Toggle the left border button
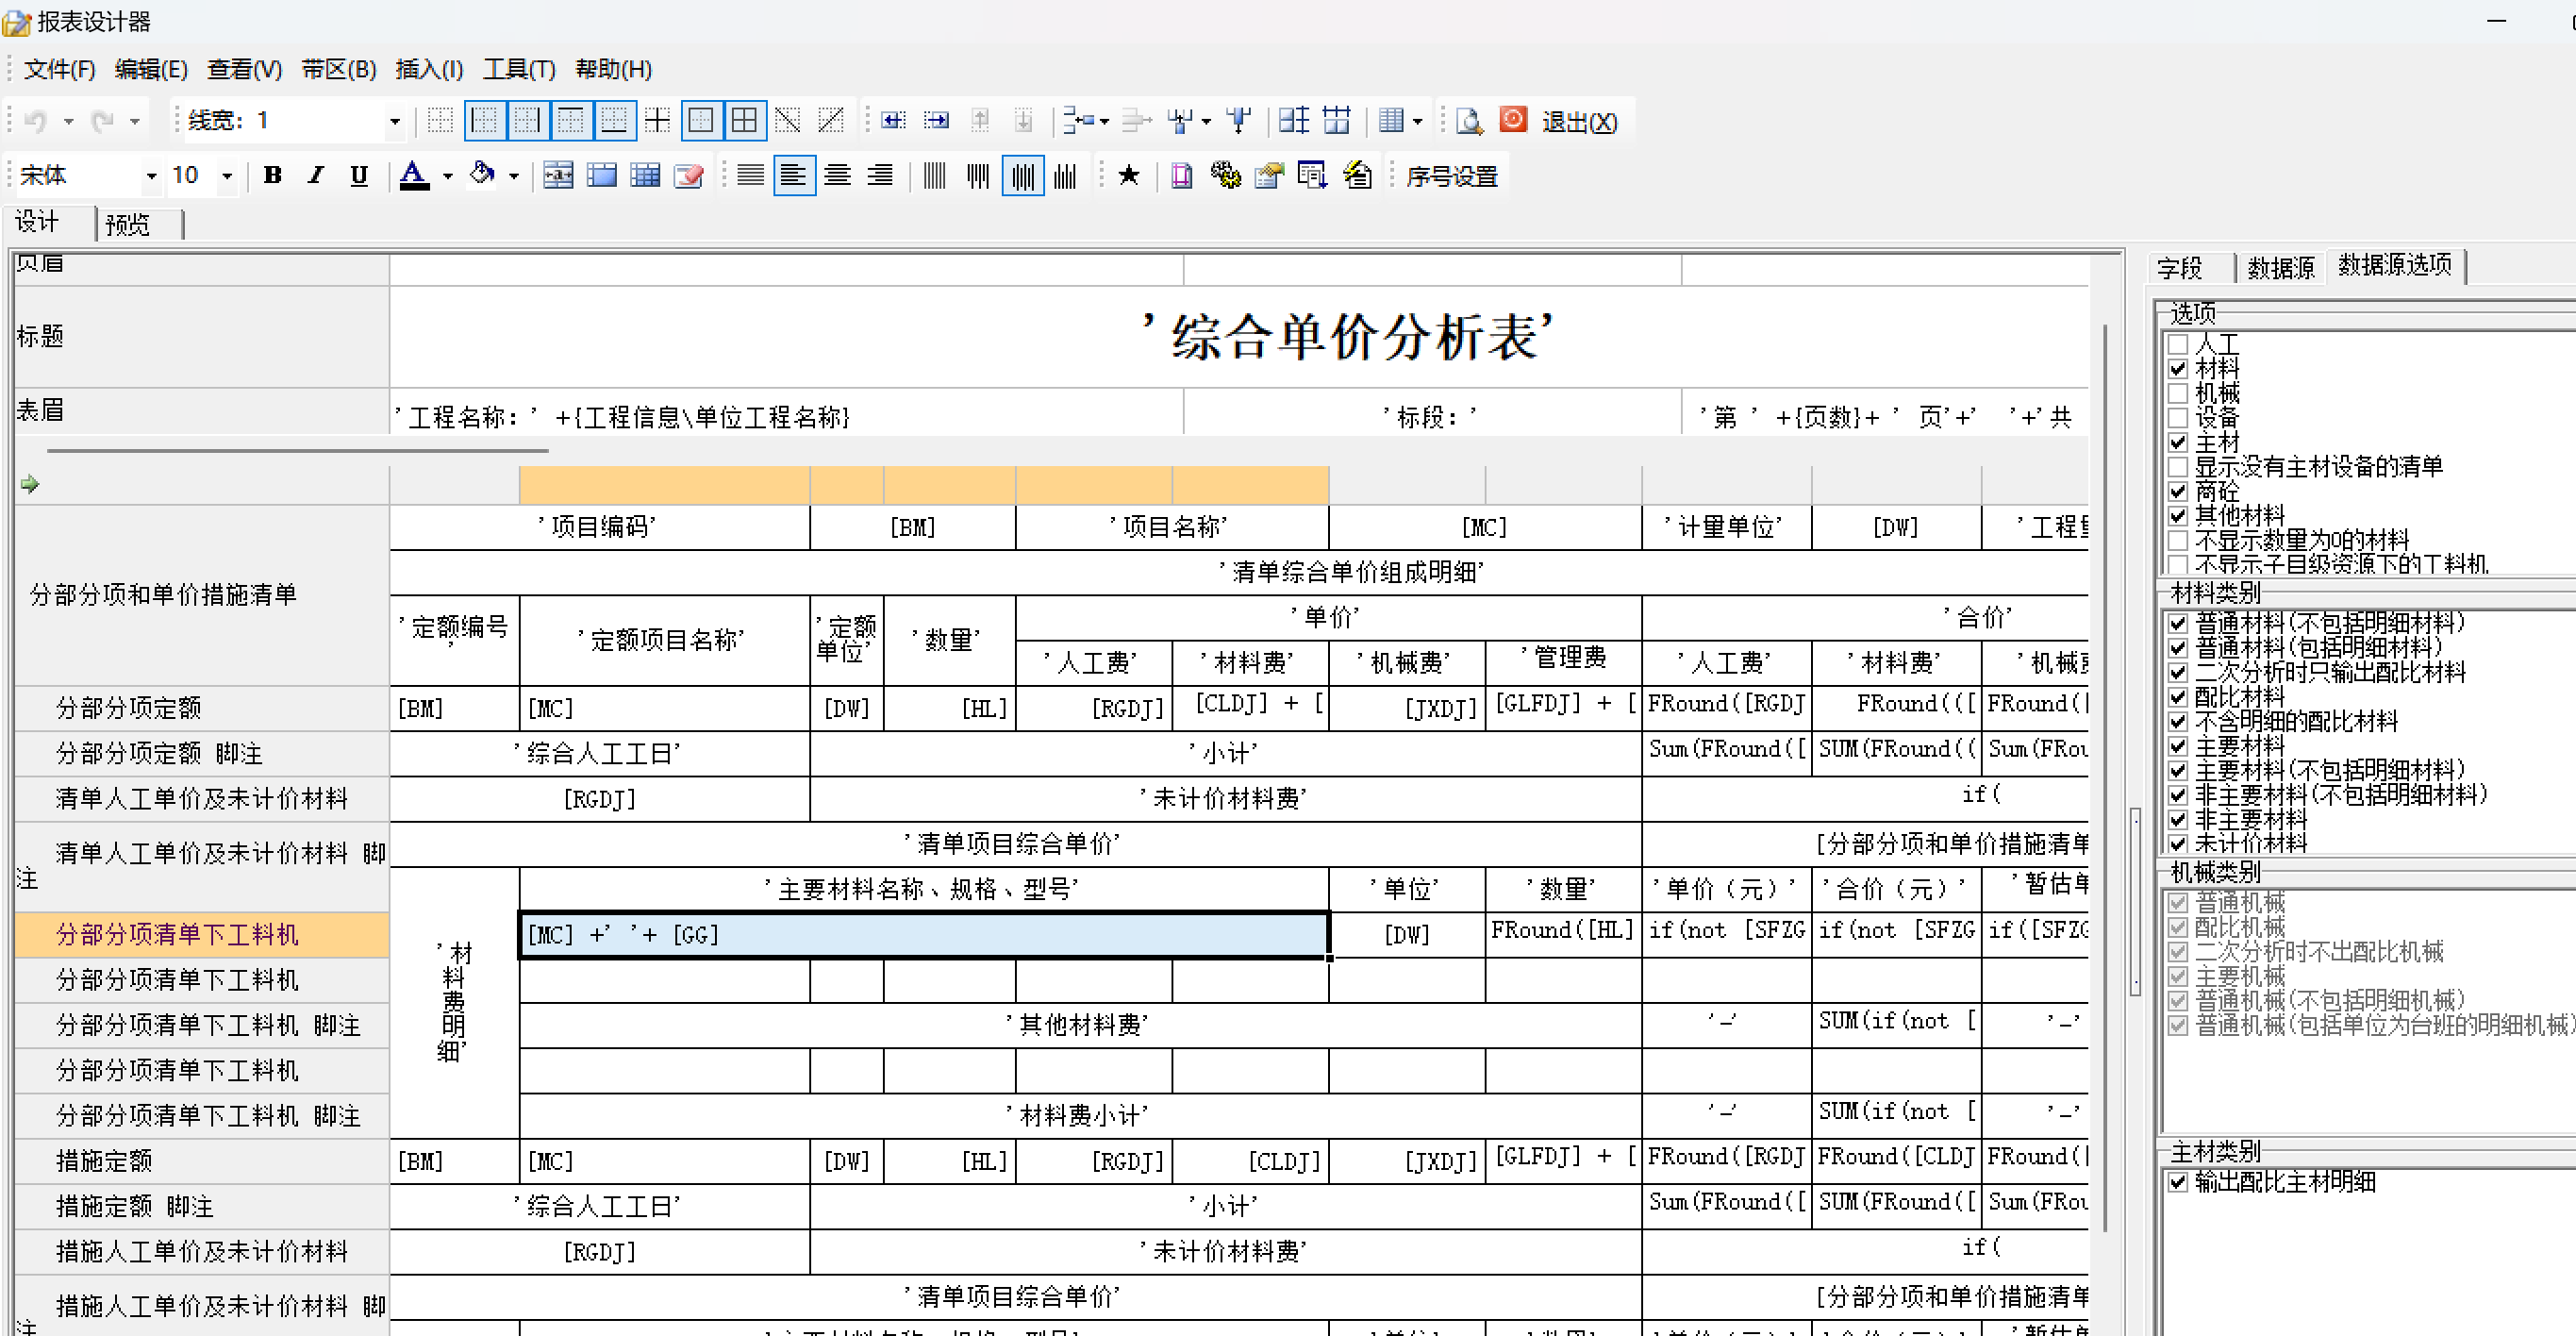 (x=484, y=121)
